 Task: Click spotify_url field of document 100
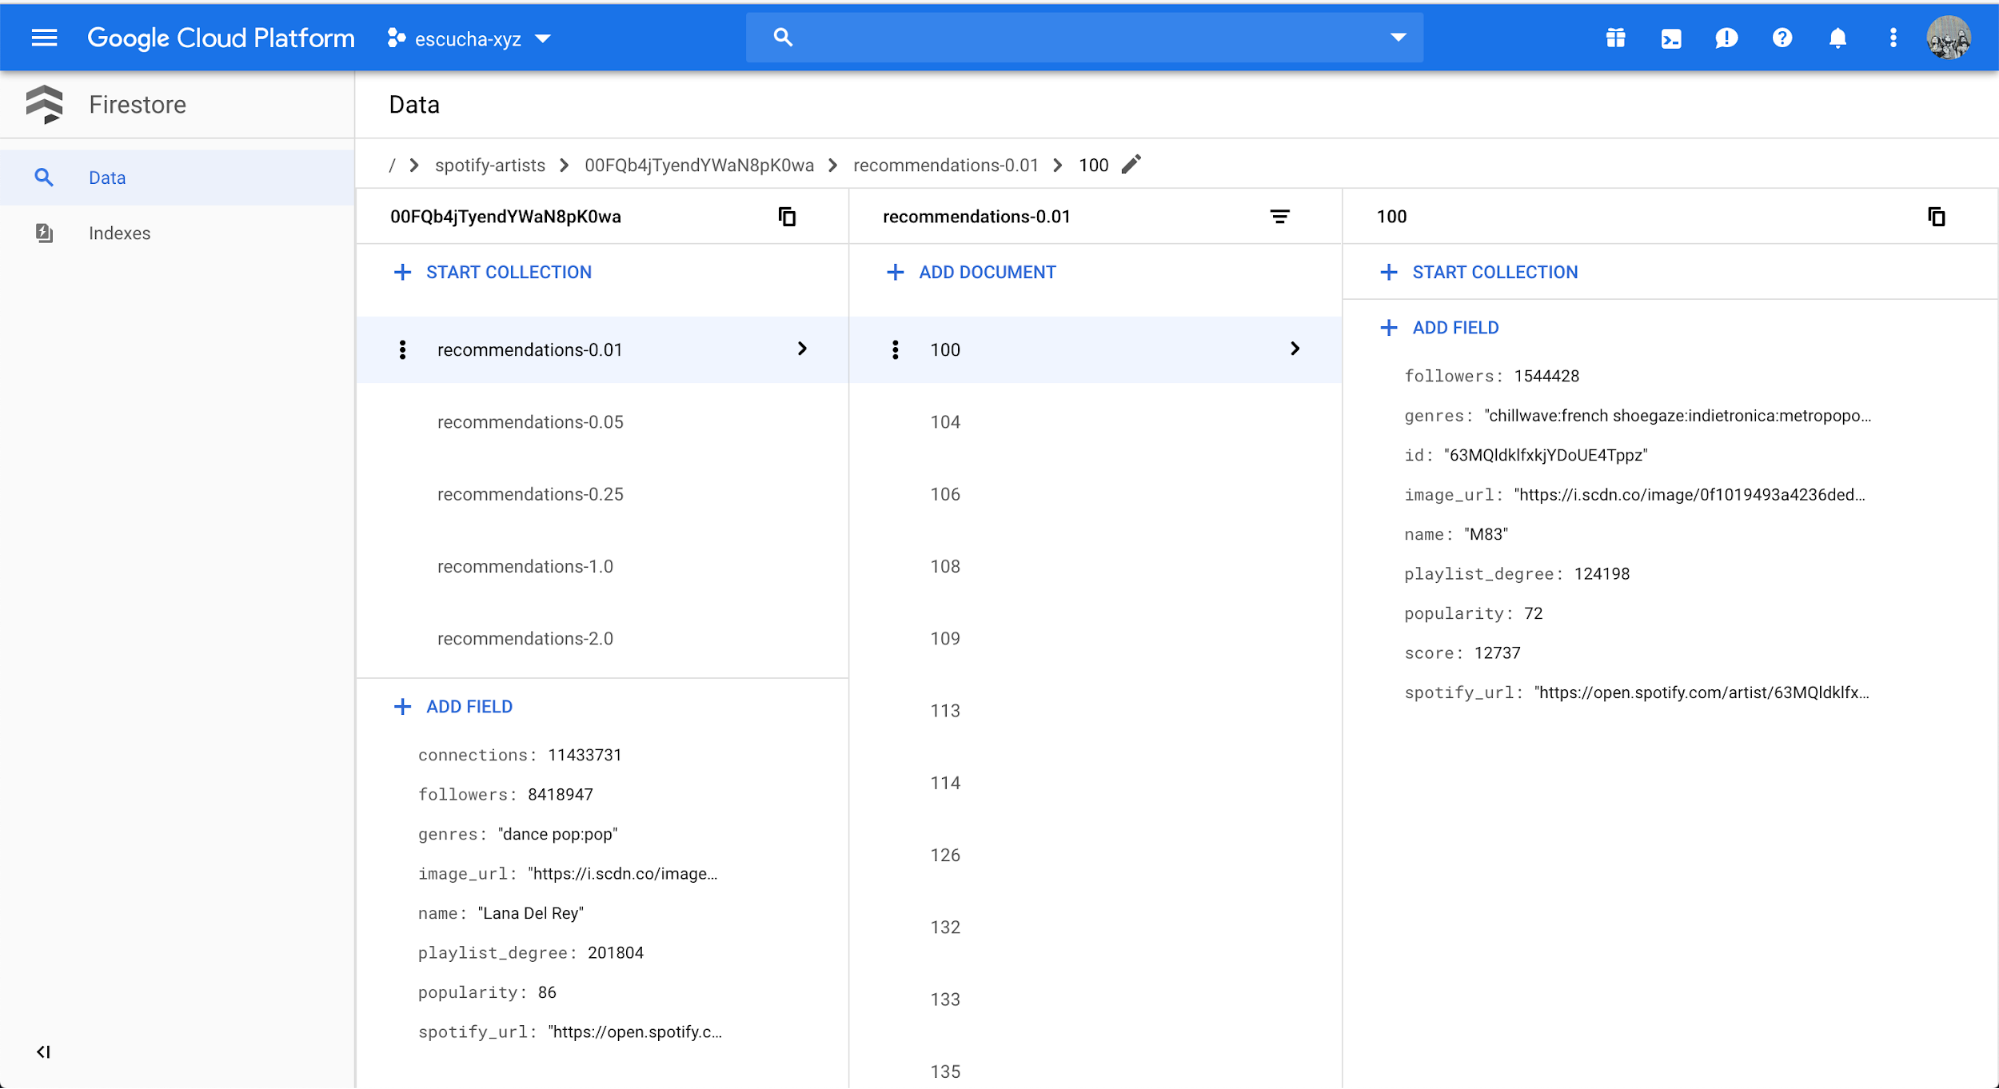point(1637,693)
